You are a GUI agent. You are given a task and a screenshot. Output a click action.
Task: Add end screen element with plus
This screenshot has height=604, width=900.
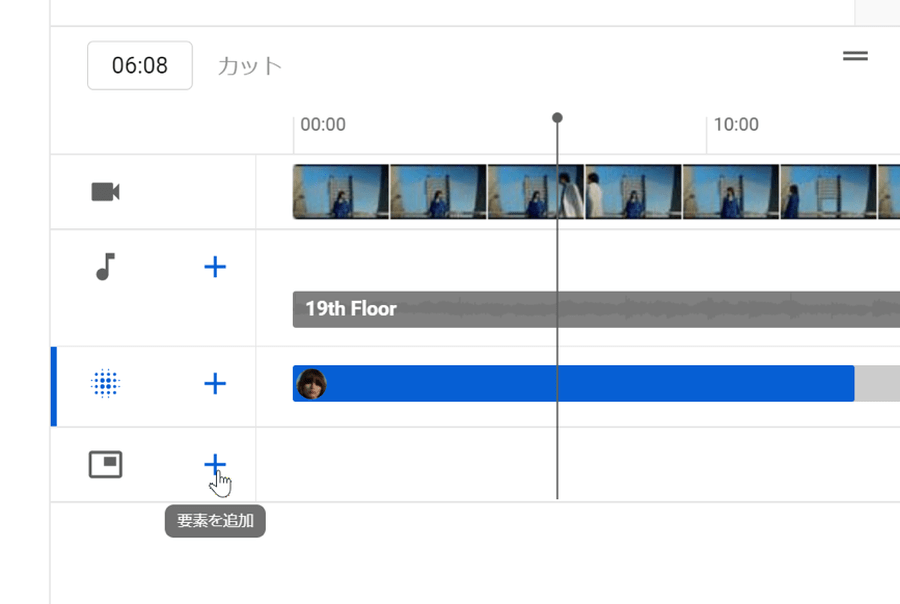pos(215,464)
